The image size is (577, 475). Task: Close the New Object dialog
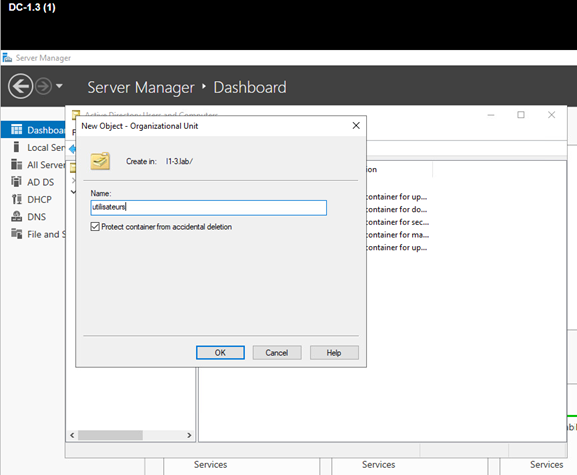(x=356, y=126)
